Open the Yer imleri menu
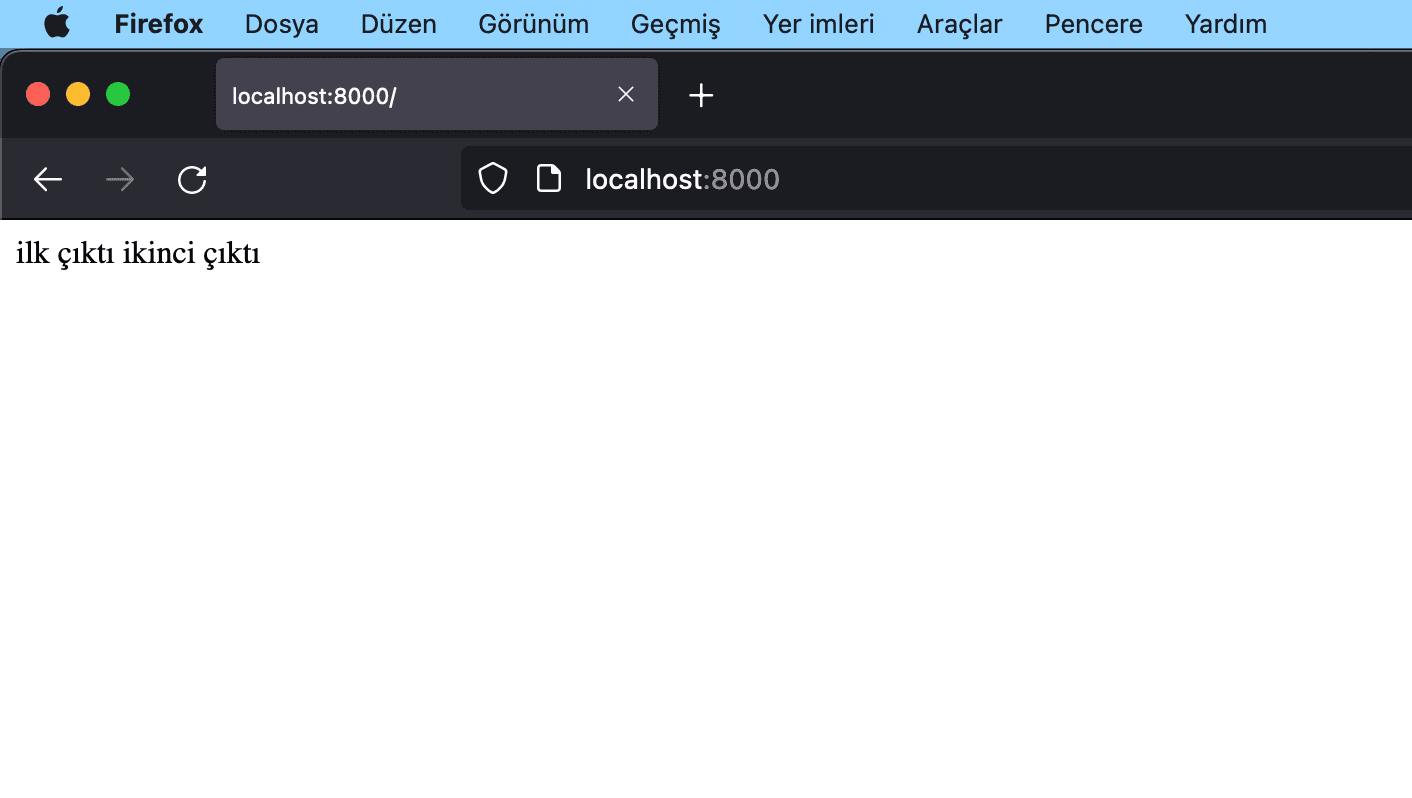 pos(818,24)
